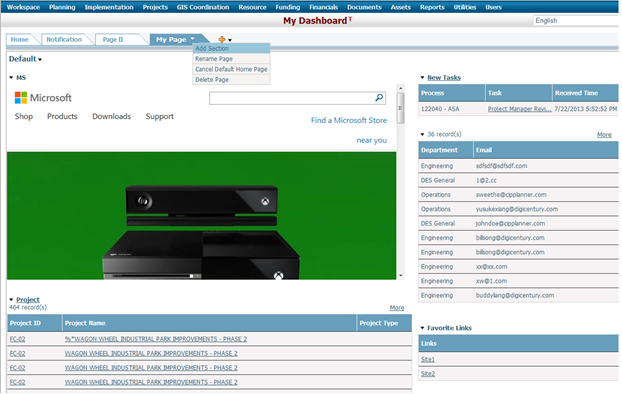Open the Financials menu
This screenshot has height=394, width=622.
(324, 7)
